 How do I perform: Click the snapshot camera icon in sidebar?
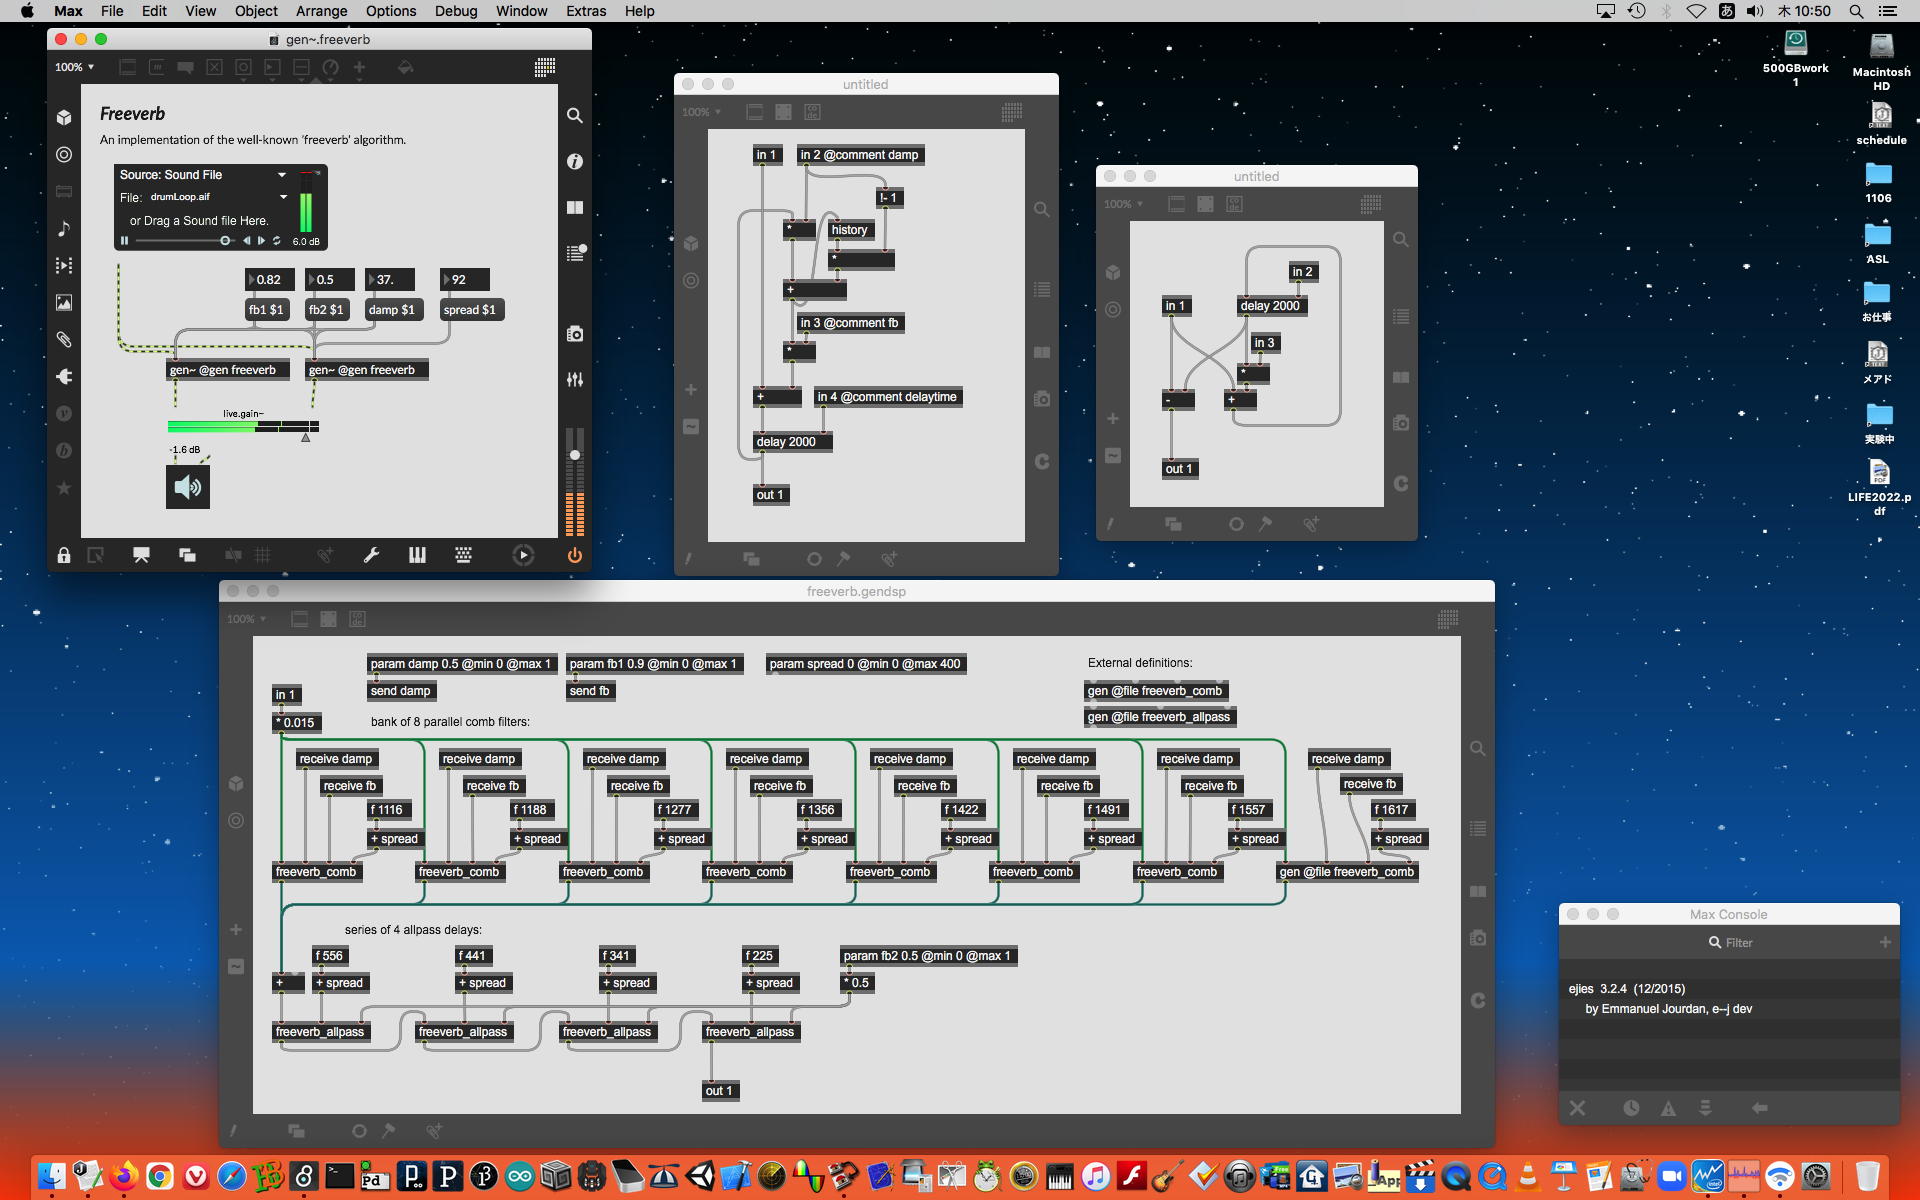coord(575,334)
